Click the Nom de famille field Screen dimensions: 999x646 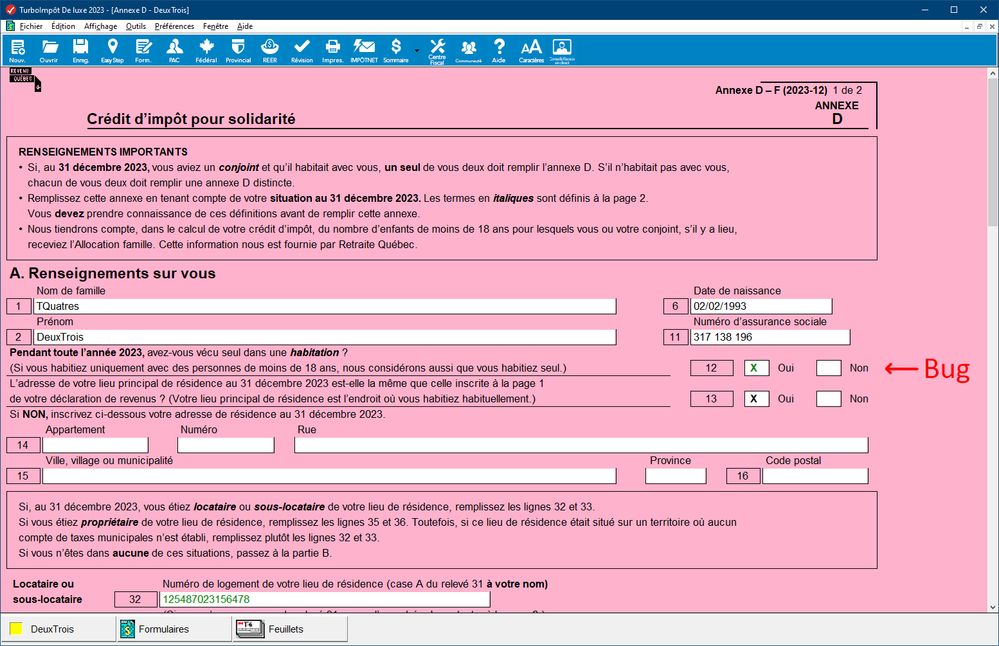(325, 306)
